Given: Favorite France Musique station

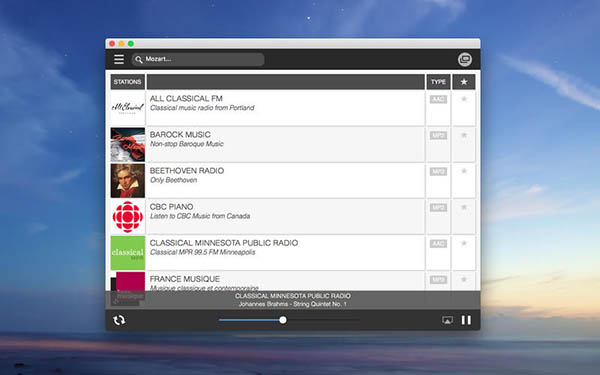Looking at the screenshot, I should [464, 279].
